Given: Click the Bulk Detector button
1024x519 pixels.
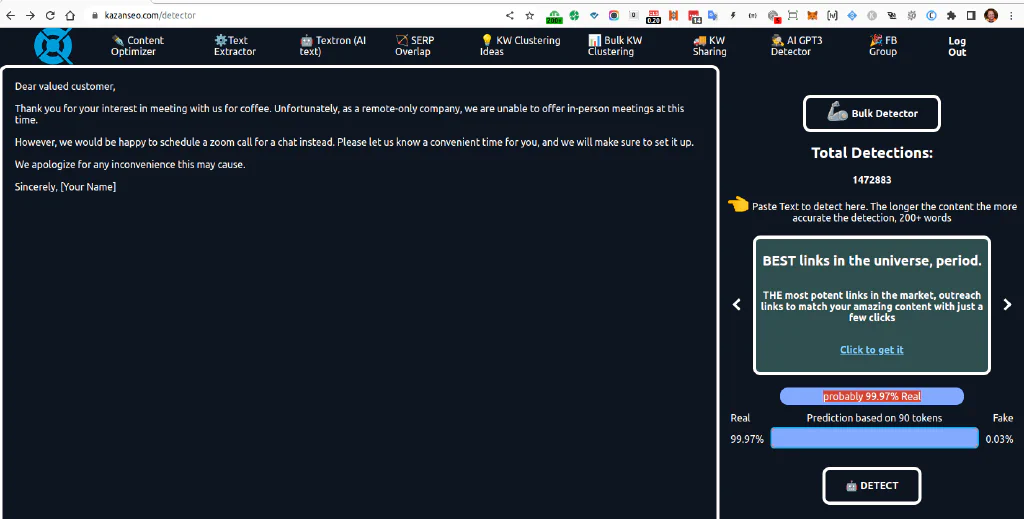Looking at the screenshot, I should point(871,114).
